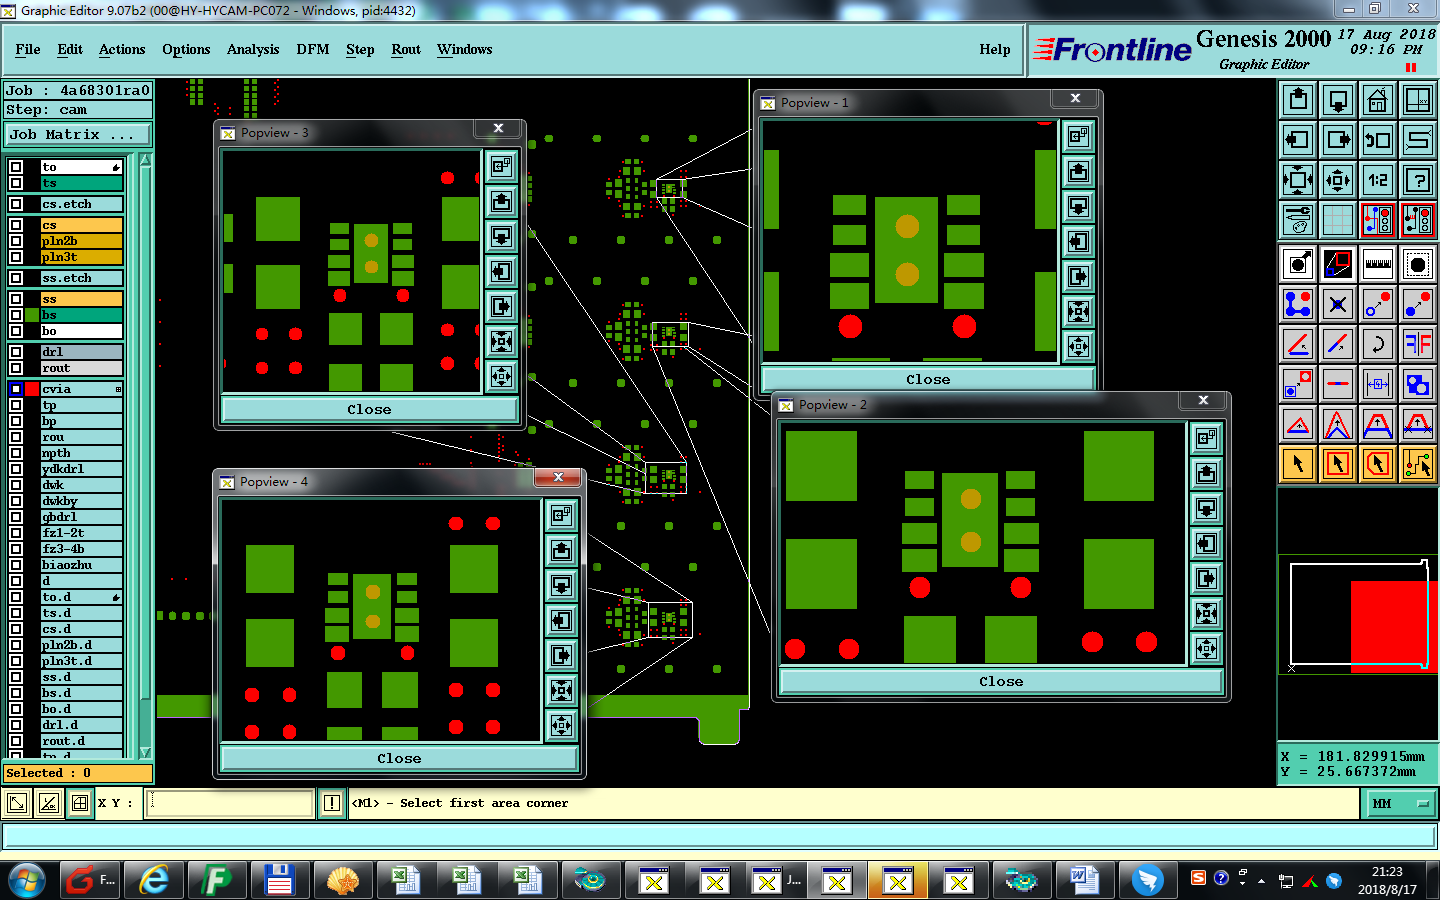Click the curved rotate arrow tool icon
Viewport: 1440px width, 900px height.
[x=1378, y=344]
